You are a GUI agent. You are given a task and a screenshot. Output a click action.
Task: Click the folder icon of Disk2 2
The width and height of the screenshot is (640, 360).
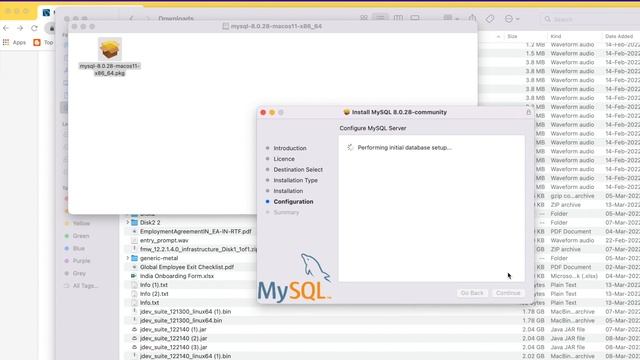coord(134,222)
